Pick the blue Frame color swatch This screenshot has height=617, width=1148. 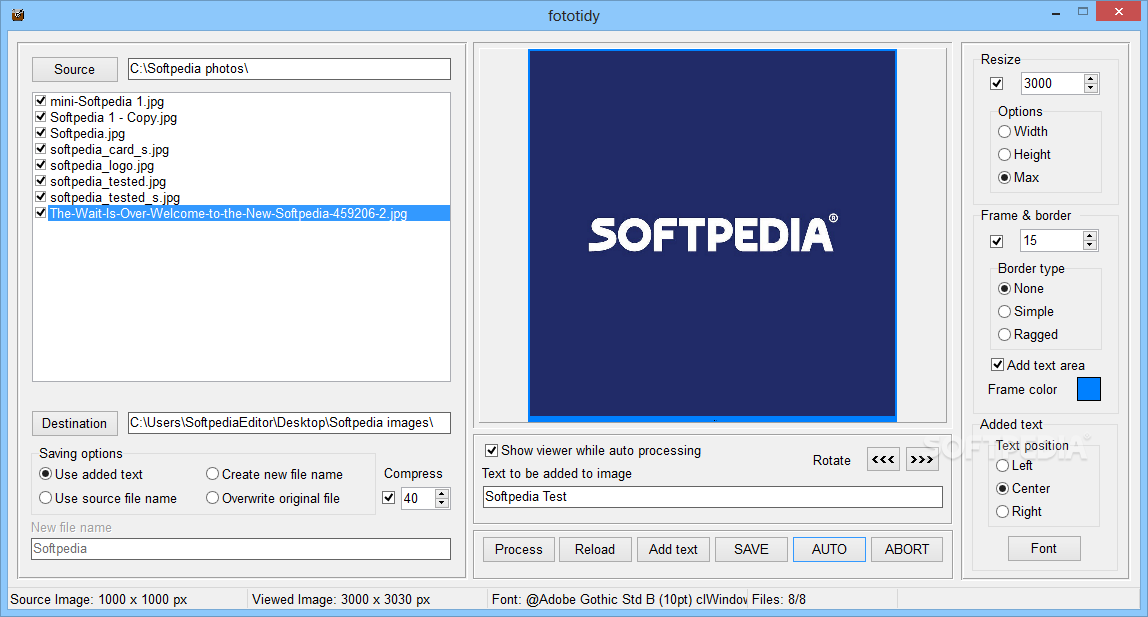[1088, 389]
